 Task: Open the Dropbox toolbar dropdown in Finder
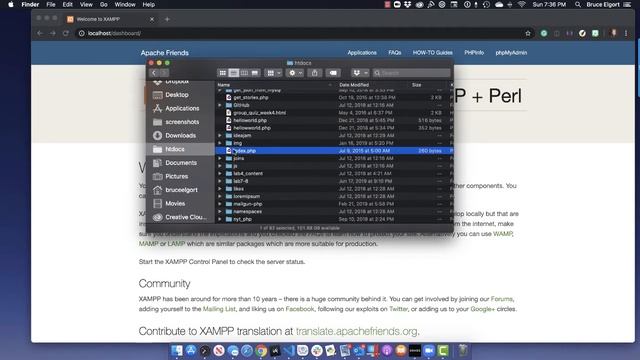pos(360,73)
